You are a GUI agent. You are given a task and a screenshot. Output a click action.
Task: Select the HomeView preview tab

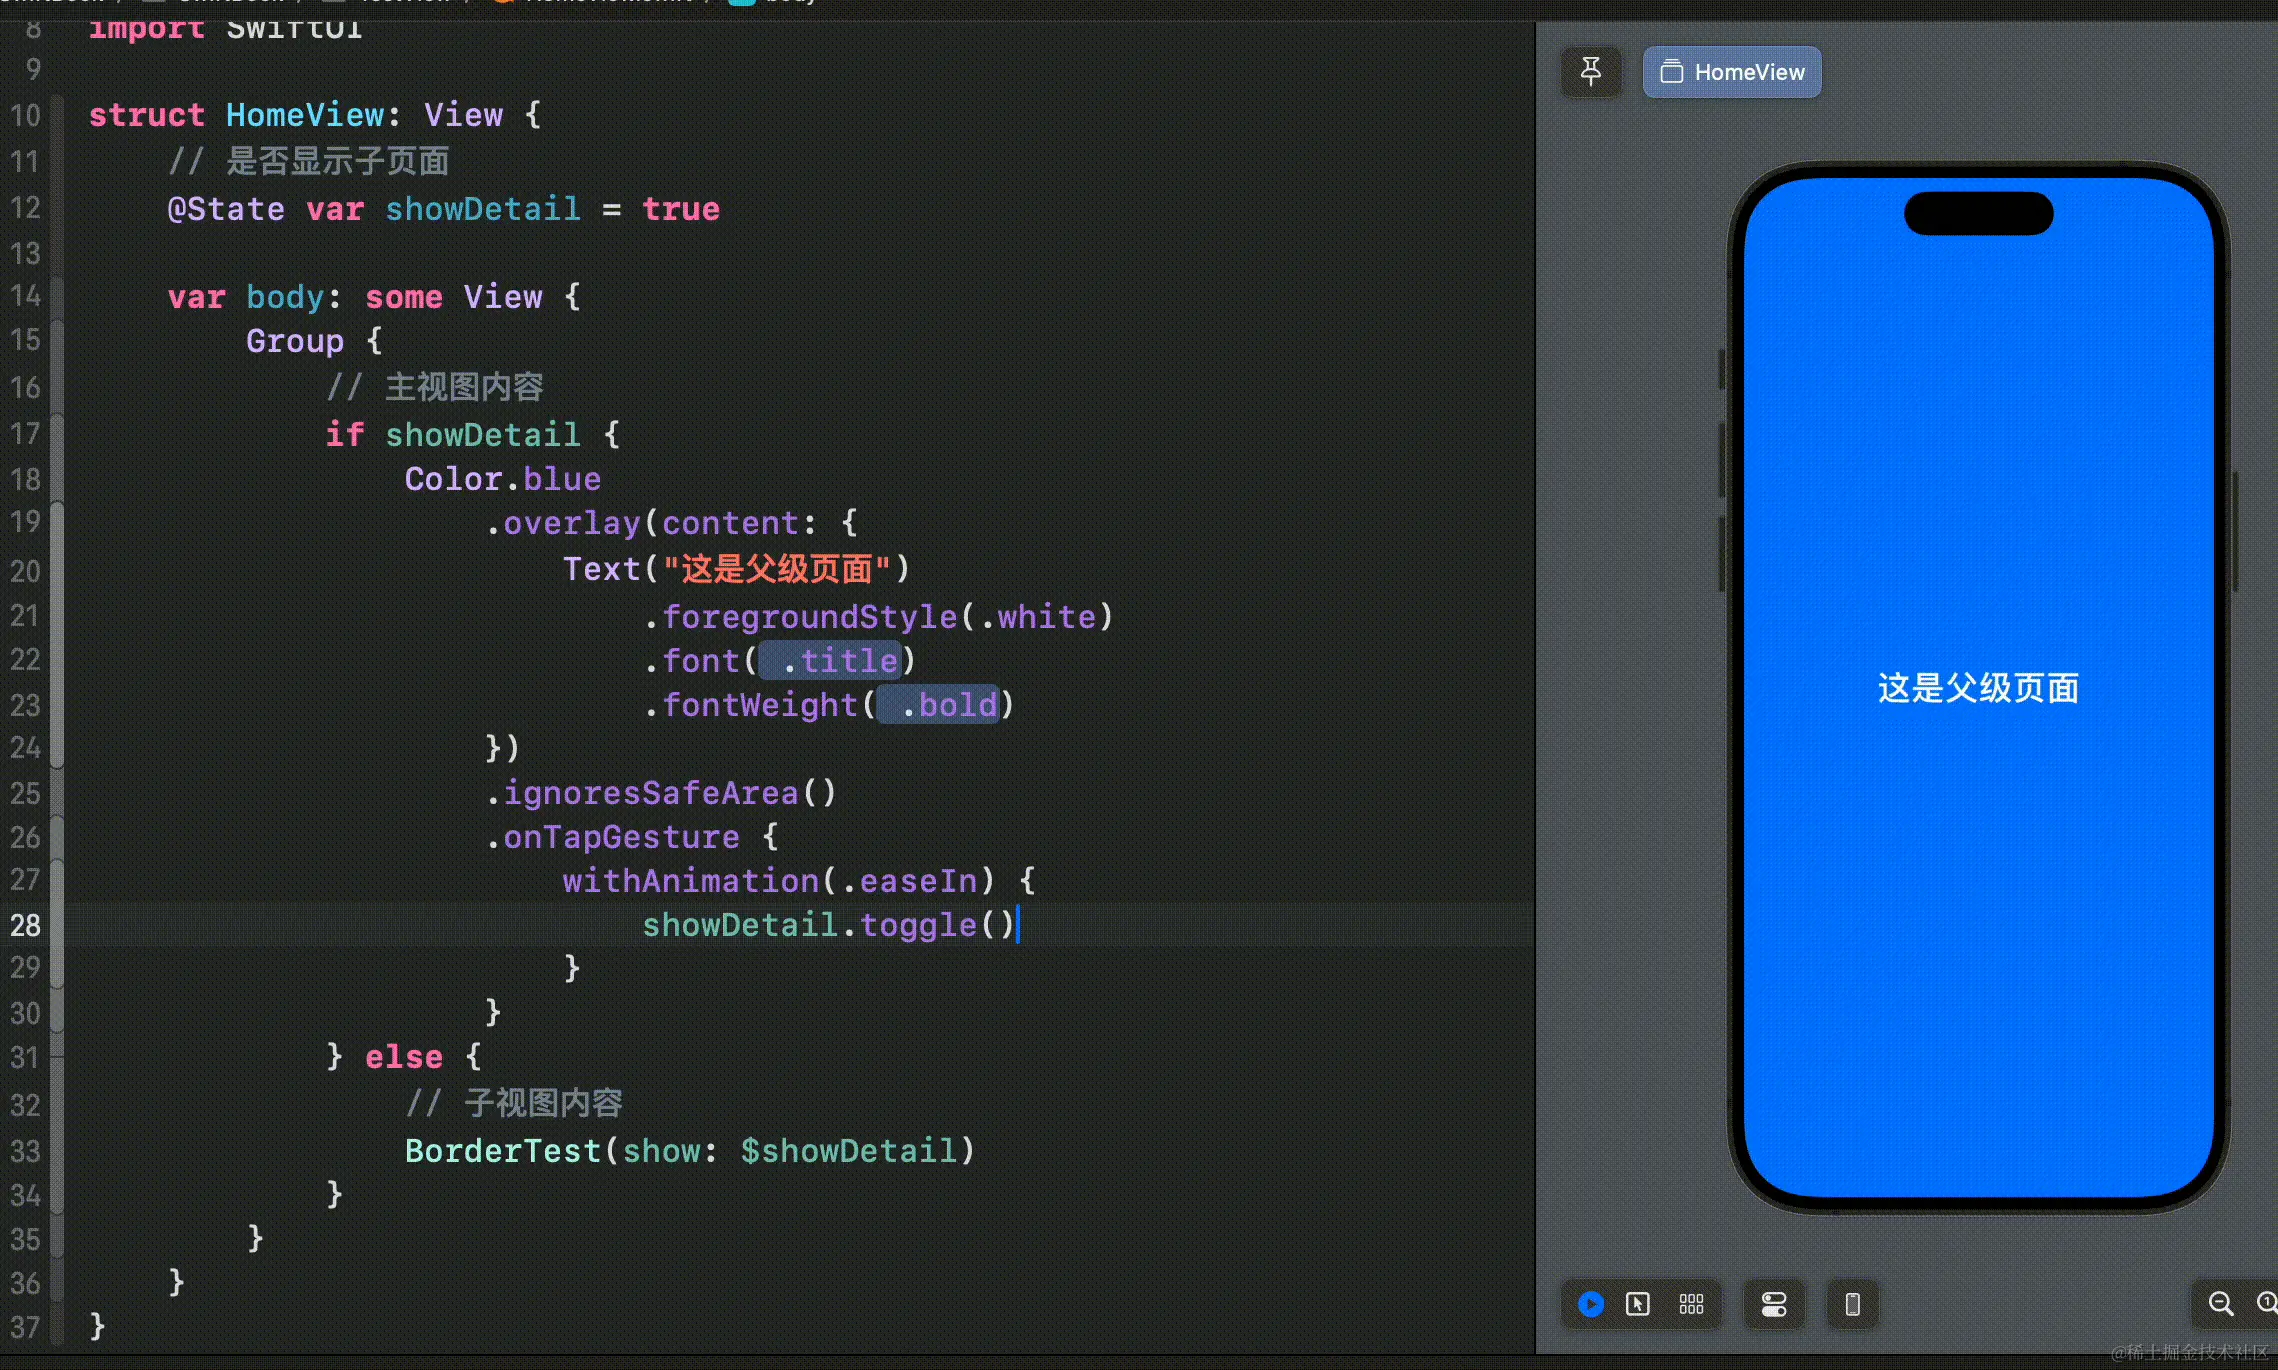click(1732, 72)
